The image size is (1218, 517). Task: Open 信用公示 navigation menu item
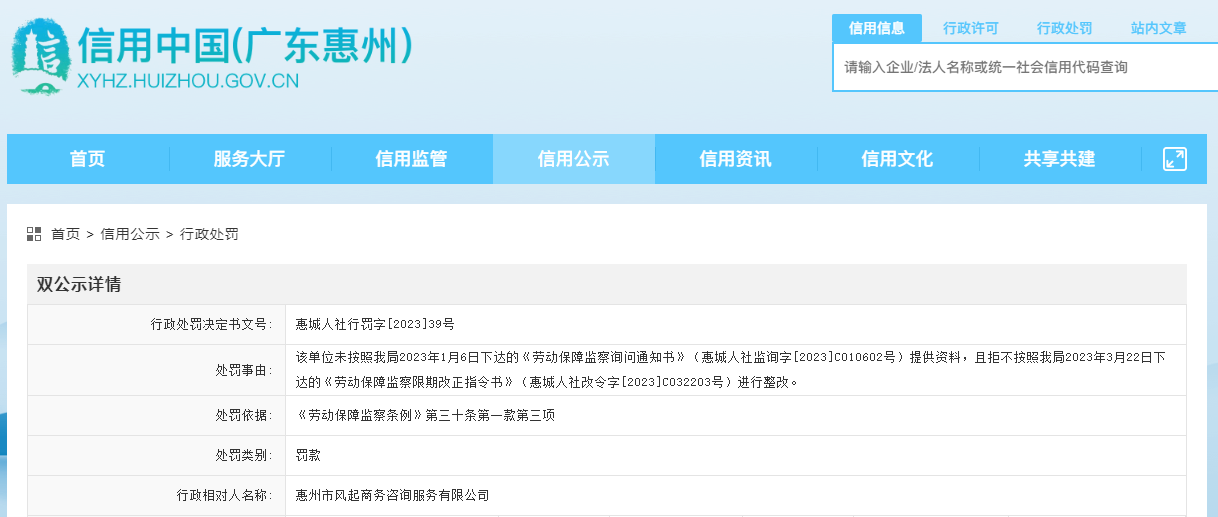tap(573, 159)
